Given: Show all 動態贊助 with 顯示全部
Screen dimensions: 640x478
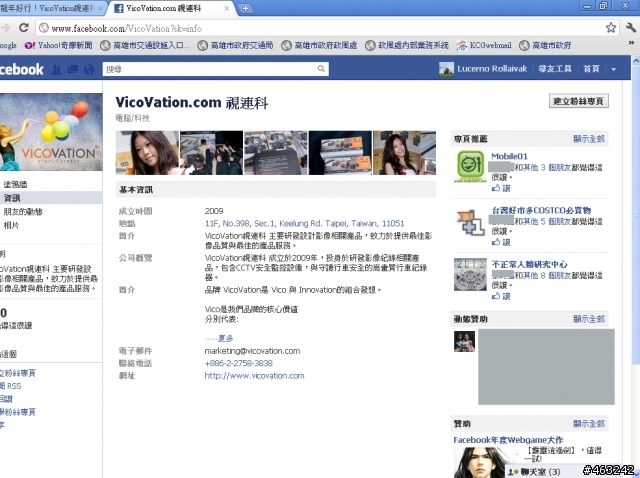Looking at the screenshot, I should [x=589, y=319].
